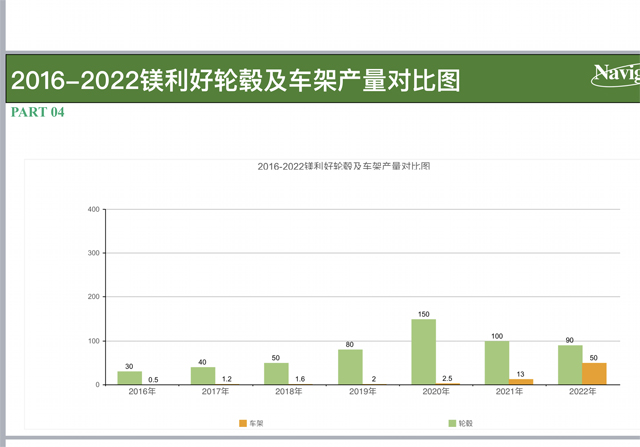Image resolution: width=640 pixels, height=447 pixels.
Task: Click the green 2018年 bar labeled 50
Action: 276,373
